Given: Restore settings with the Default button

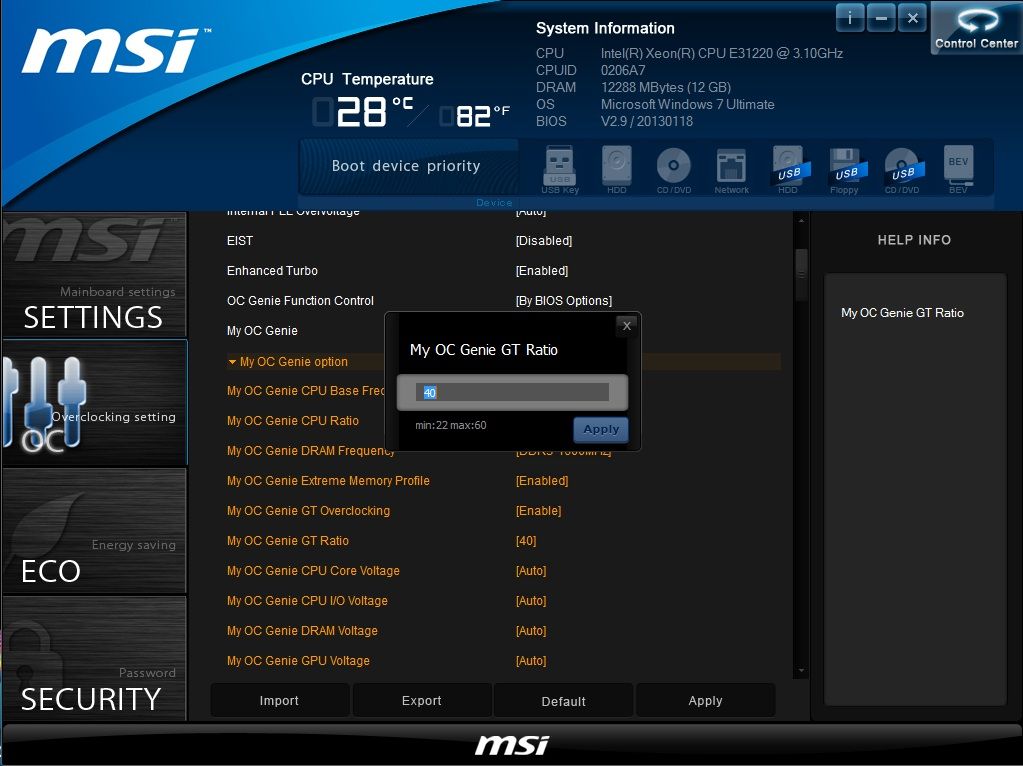Looking at the screenshot, I should pos(564,700).
